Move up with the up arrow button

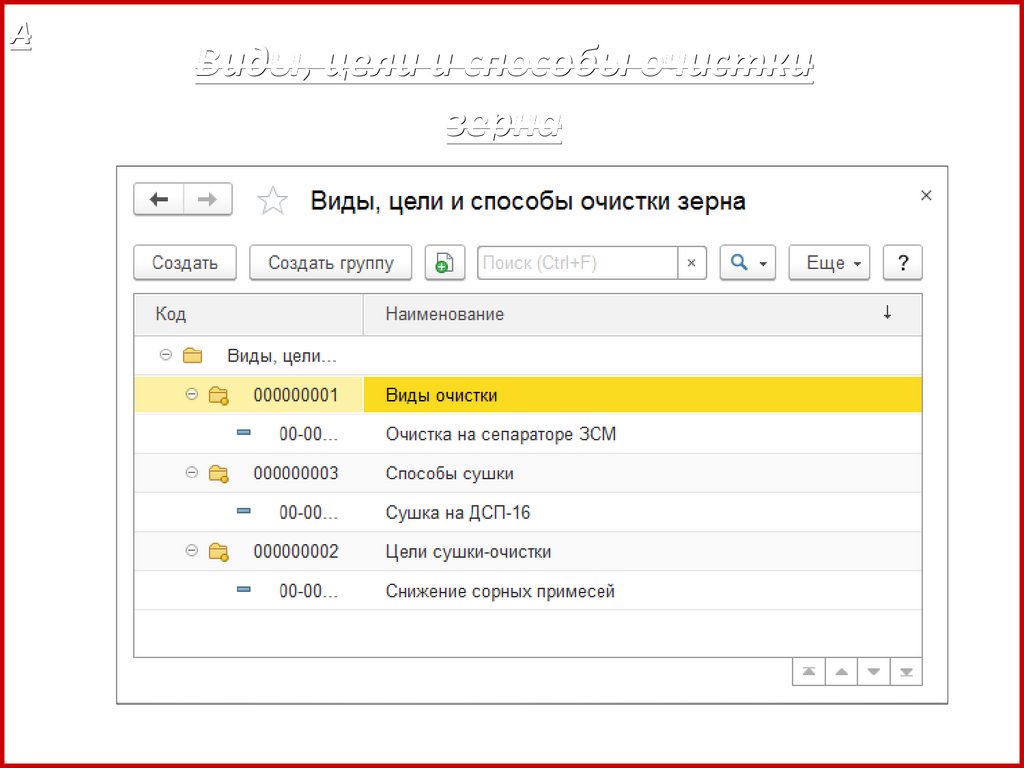tap(841, 672)
